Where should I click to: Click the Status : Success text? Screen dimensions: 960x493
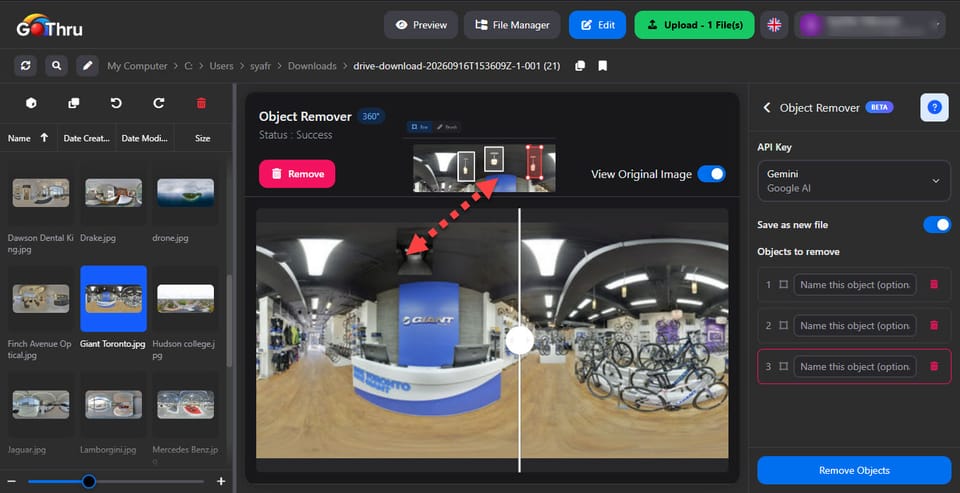click(296, 135)
